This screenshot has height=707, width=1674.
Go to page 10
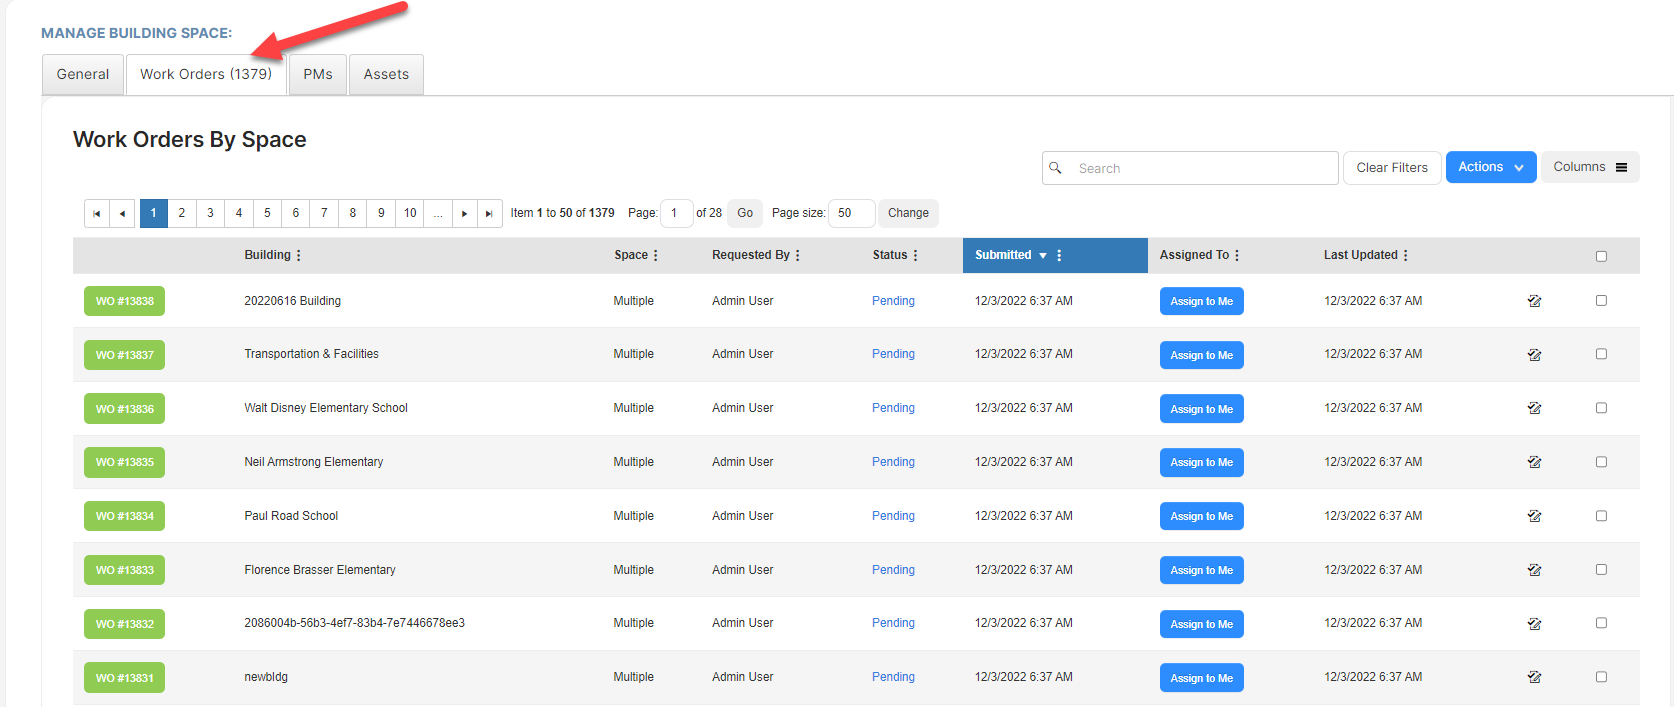(410, 213)
